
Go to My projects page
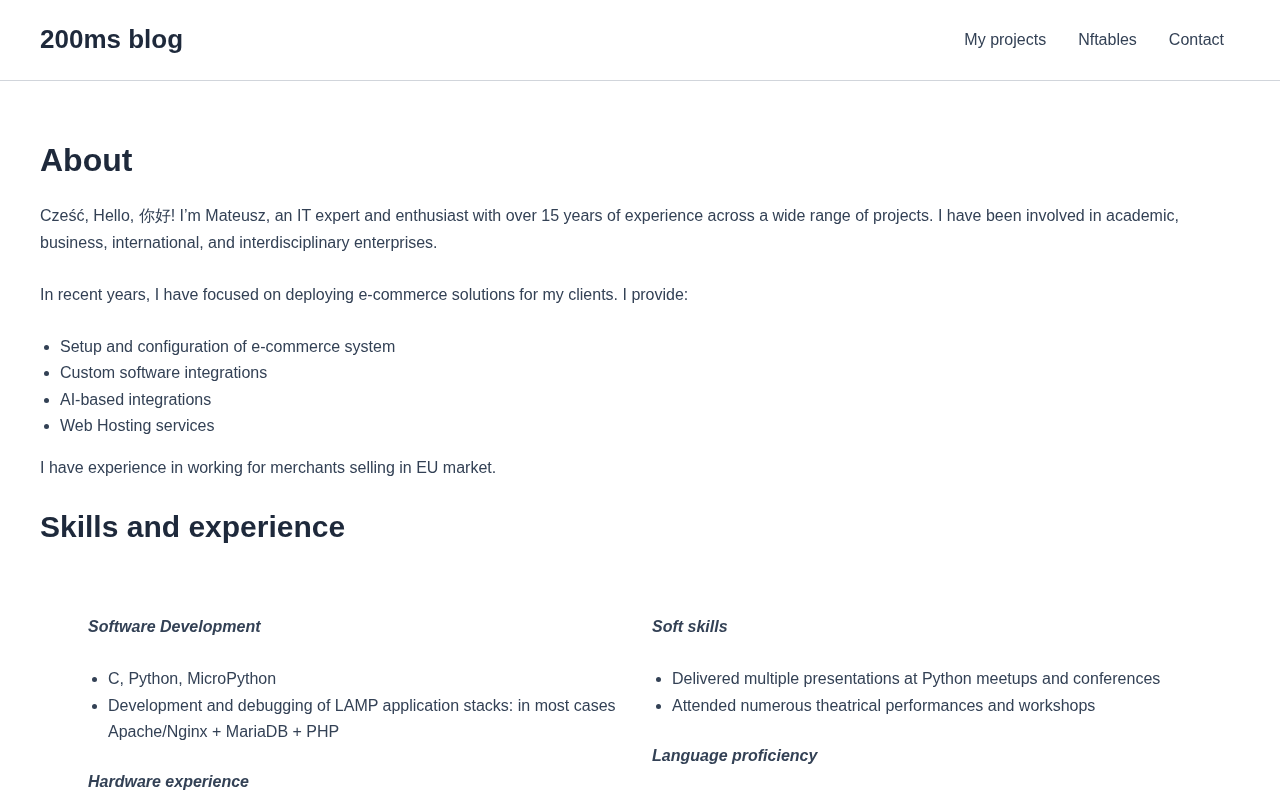pyautogui.click(x=1005, y=40)
